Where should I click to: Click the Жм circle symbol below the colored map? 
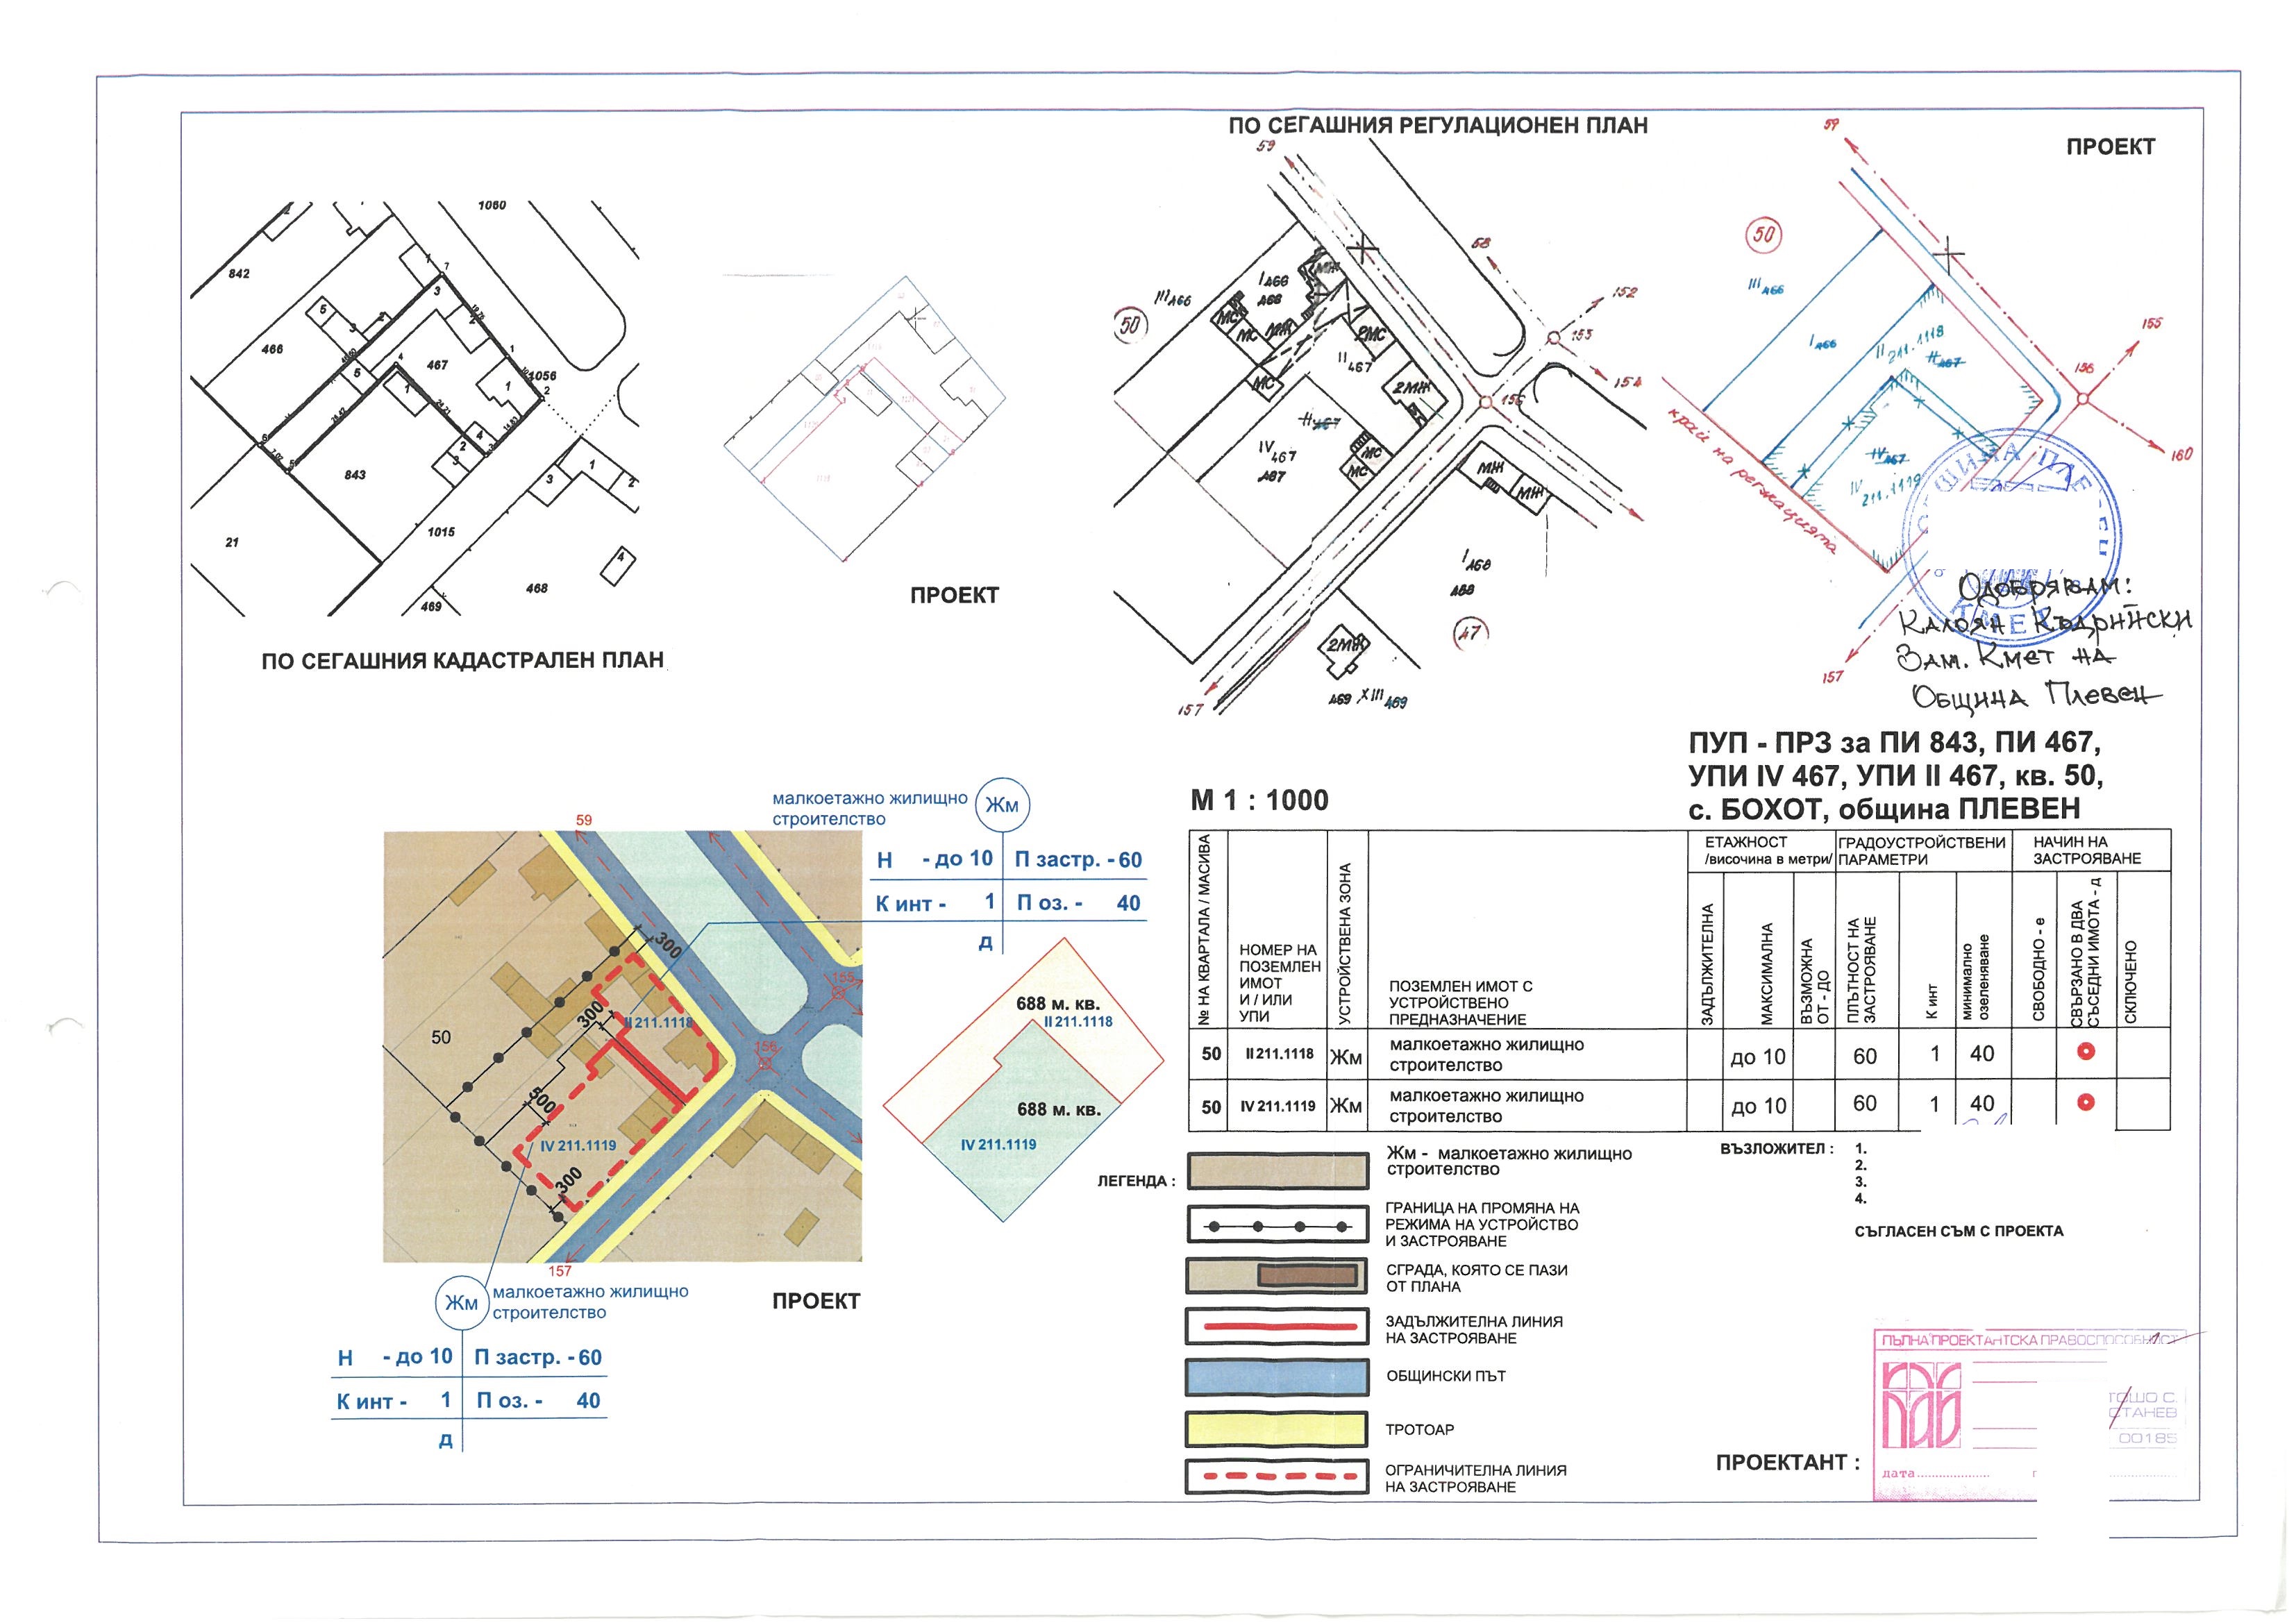(461, 1303)
